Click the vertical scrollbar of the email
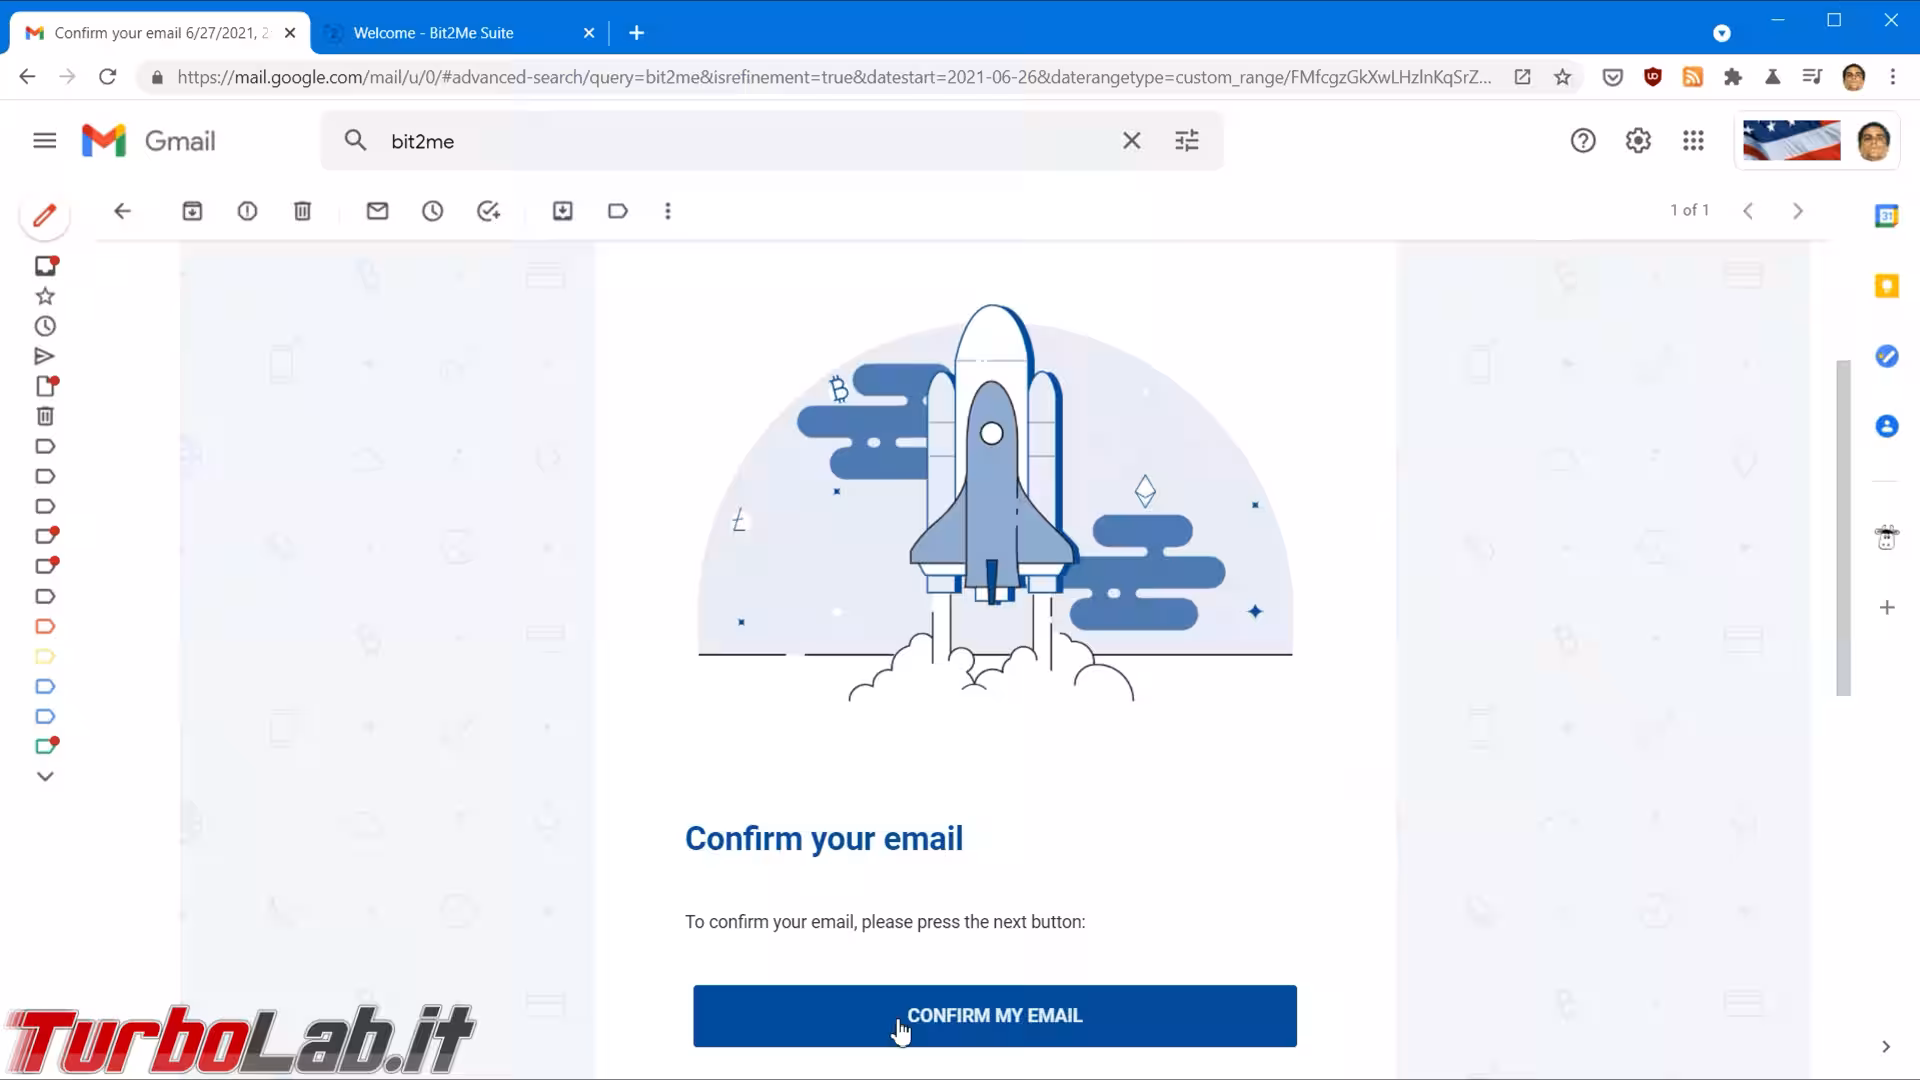The image size is (1920, 1080). [1843, 527]
